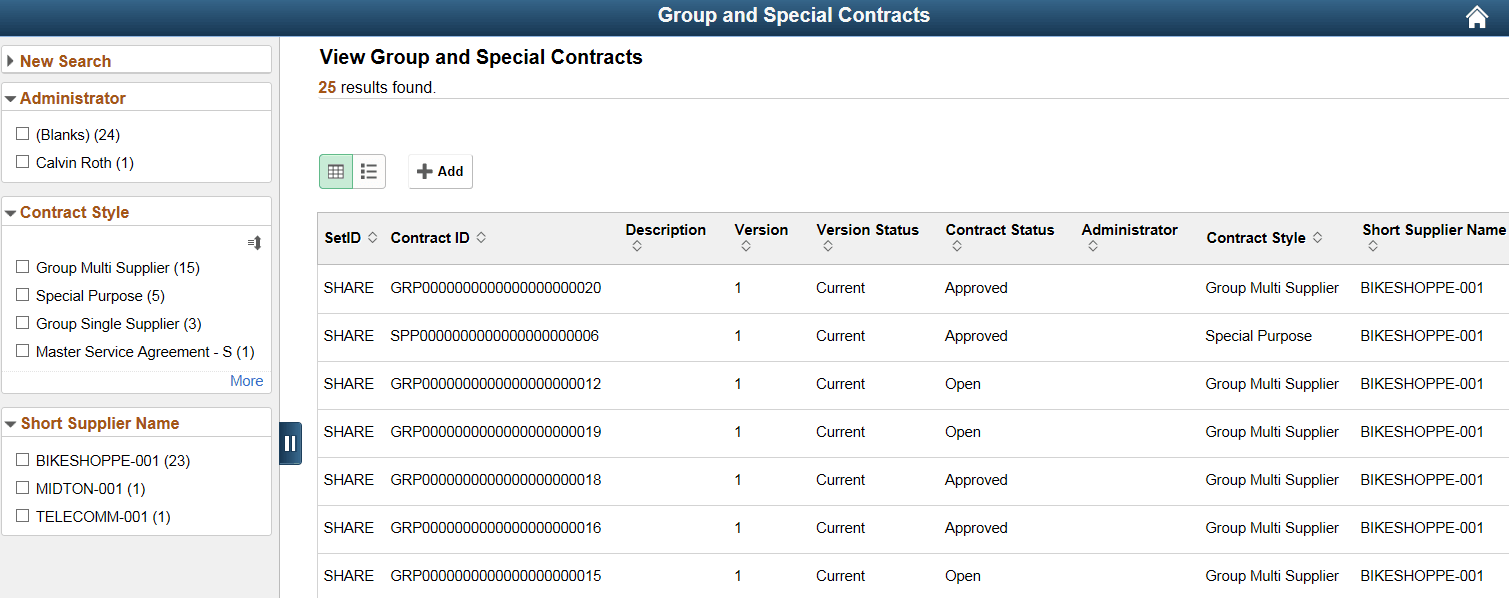Image resolution: width=1509 pixels, height=598 pixels.
Task: Click the Home icon in the header
Action: (1477, 16)
